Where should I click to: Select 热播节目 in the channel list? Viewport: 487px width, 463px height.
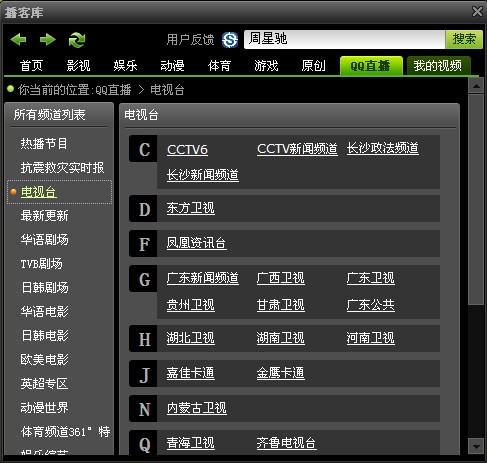(x=44, y=144)
